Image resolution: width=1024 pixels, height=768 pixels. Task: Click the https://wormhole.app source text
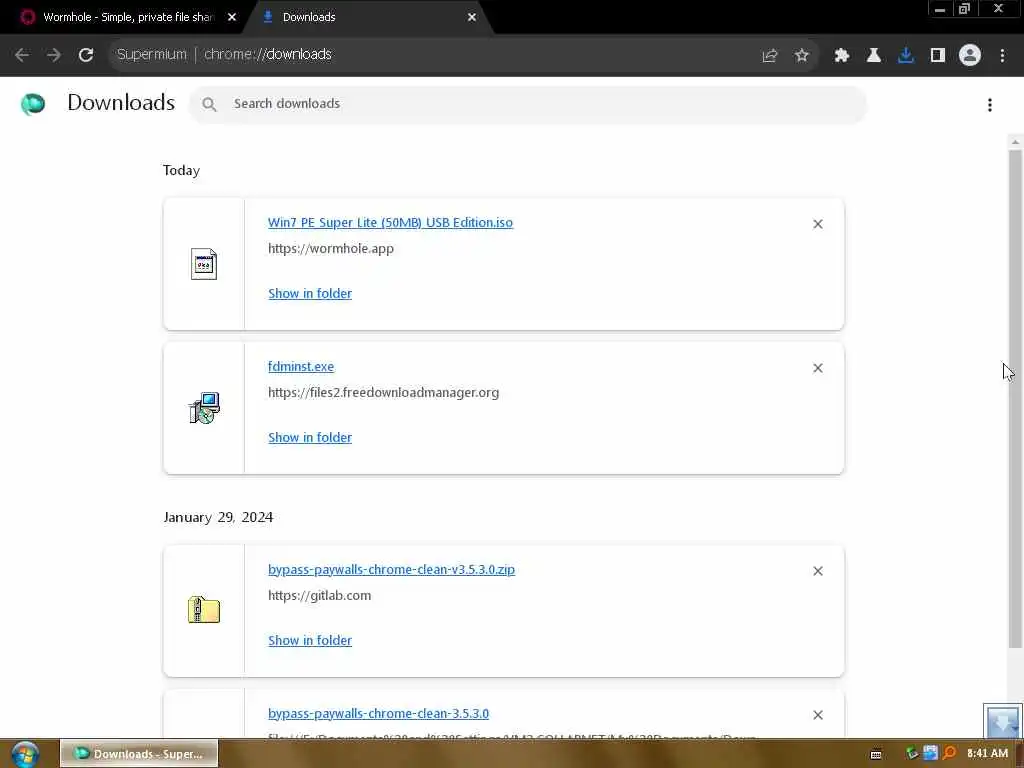coord(330,248)
